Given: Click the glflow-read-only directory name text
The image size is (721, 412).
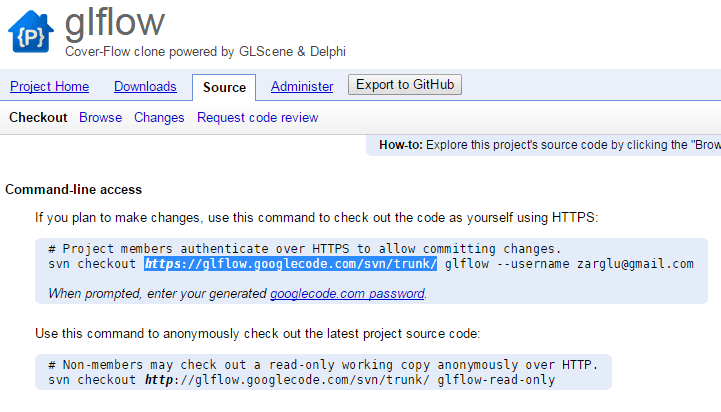Looking at the screenshot, I should (496, 380).
